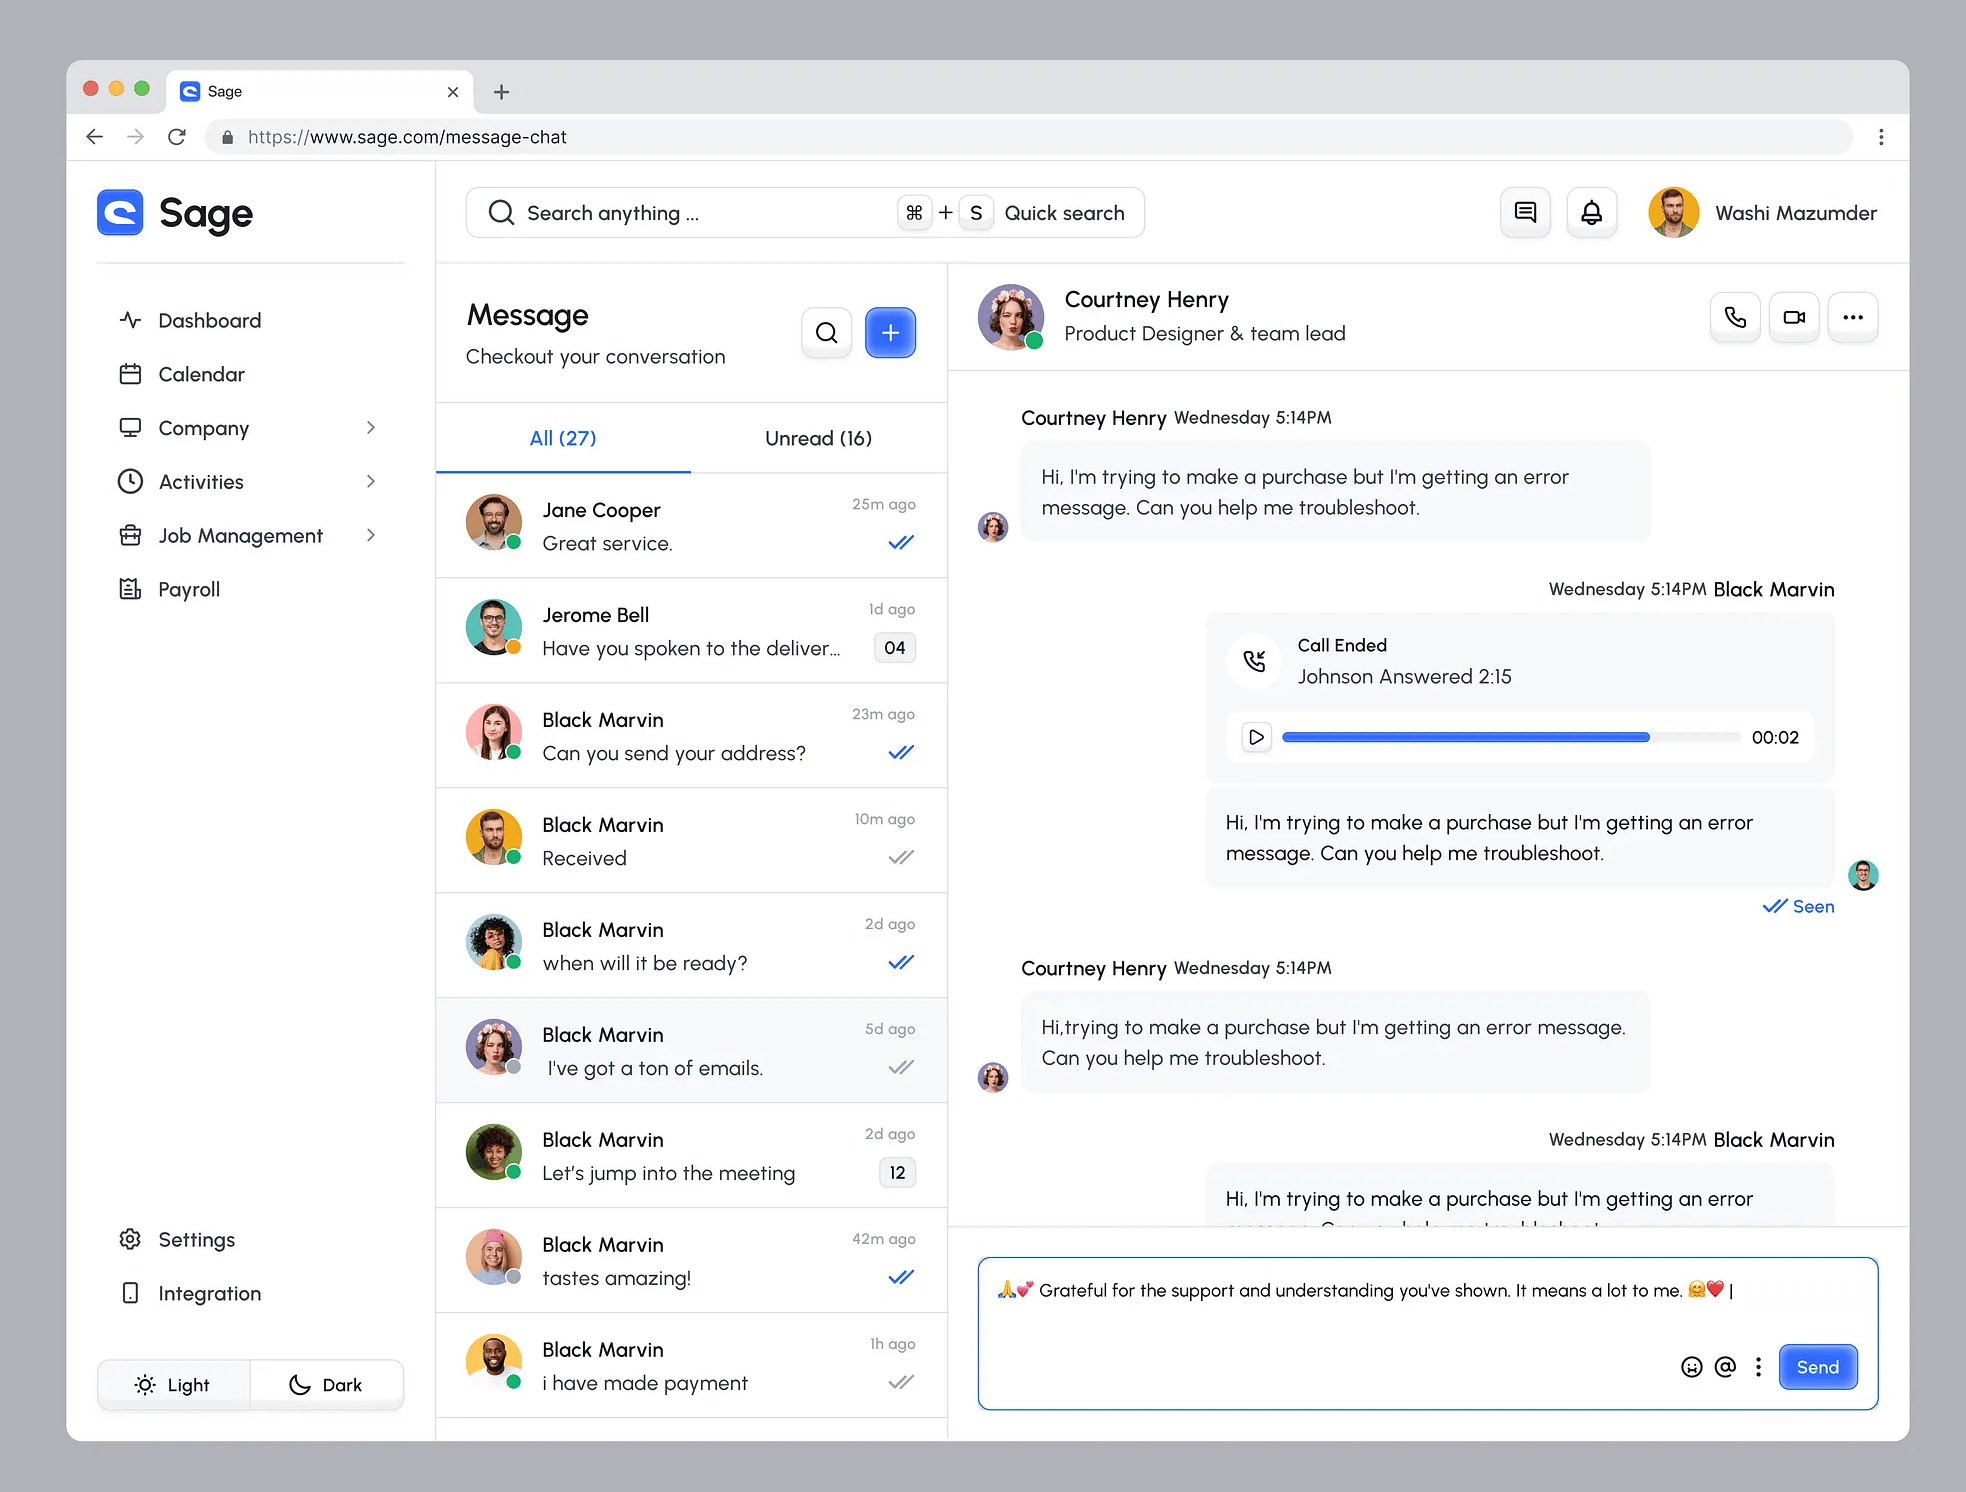This screenshot has width=1966, height=1492.
Task: Click the blue plus button for a new message
Action: [x=890, y=332]
